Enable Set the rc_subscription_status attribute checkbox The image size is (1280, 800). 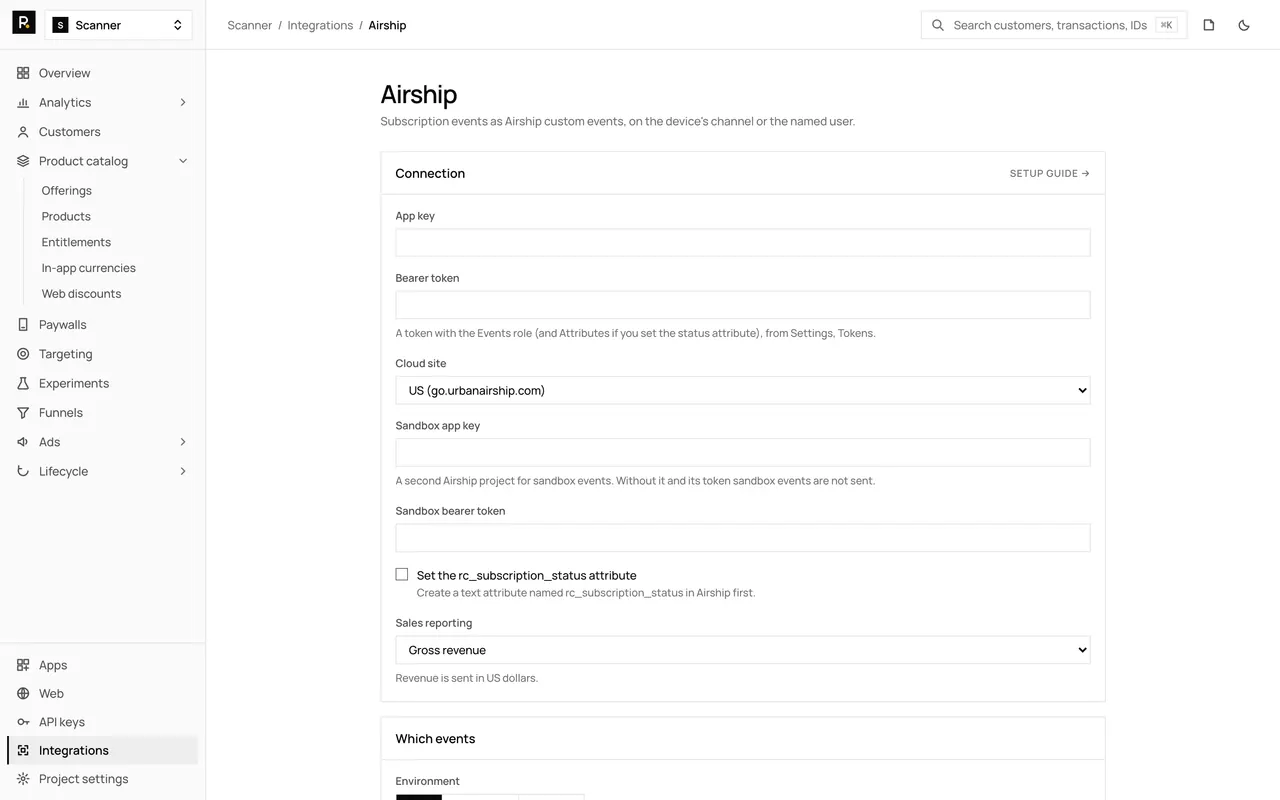[x=402, y=575]
